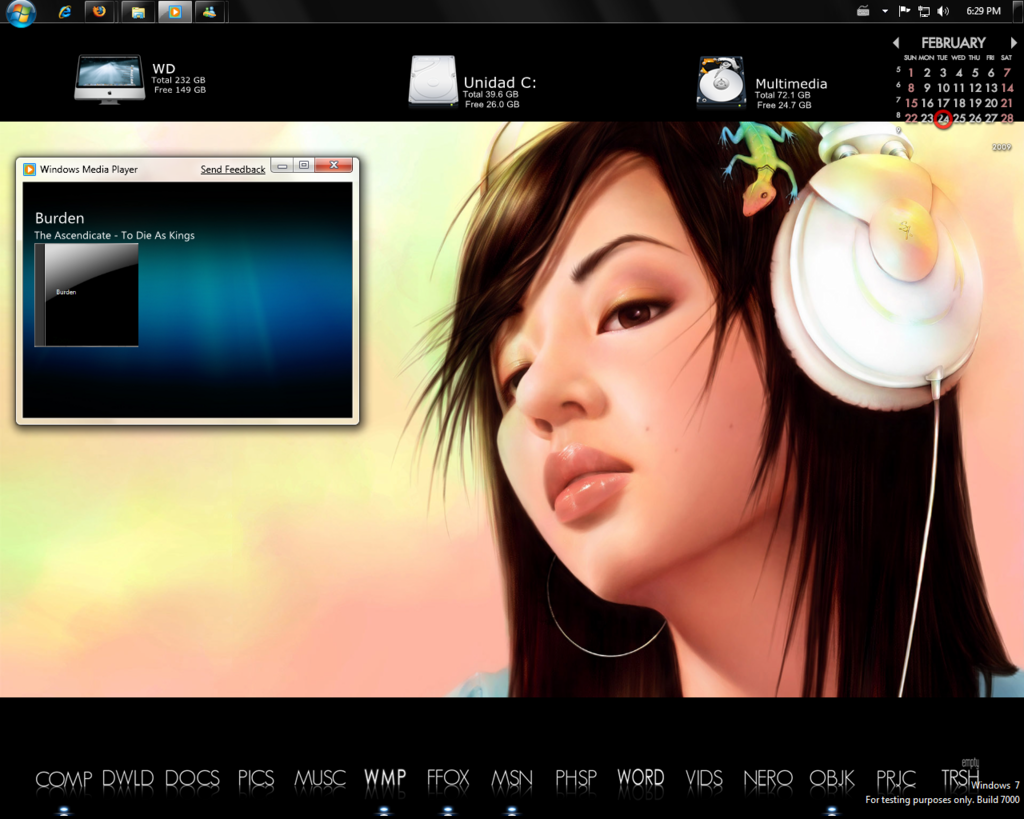Show hidden system tray icons

coord(885,11)
